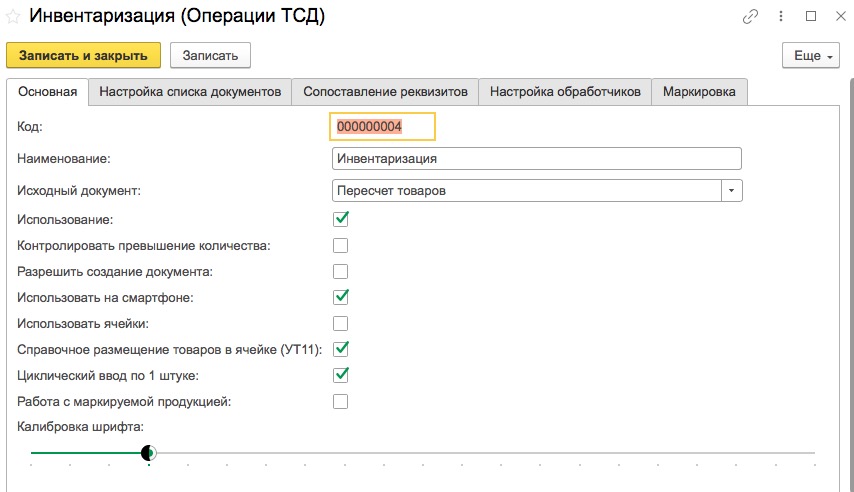Enable Разрешить создание документа checkbox
The width and height of the screenshot is (854, 492).
[x=340, y=271]
